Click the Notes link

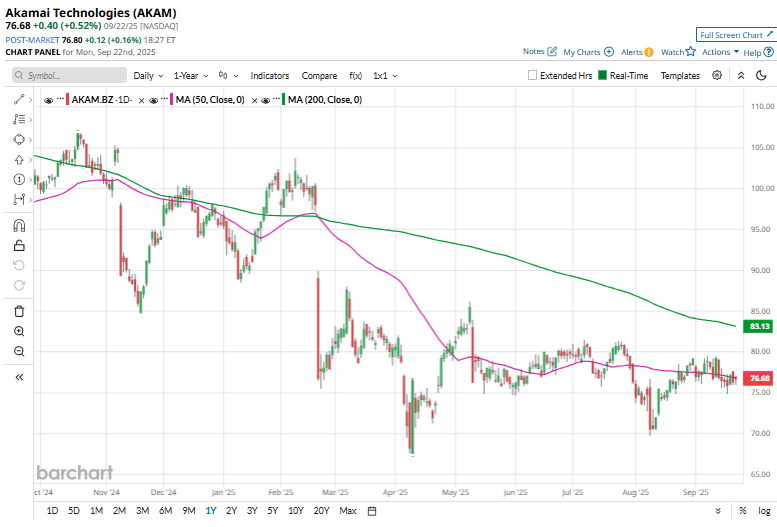pos(533,52)
